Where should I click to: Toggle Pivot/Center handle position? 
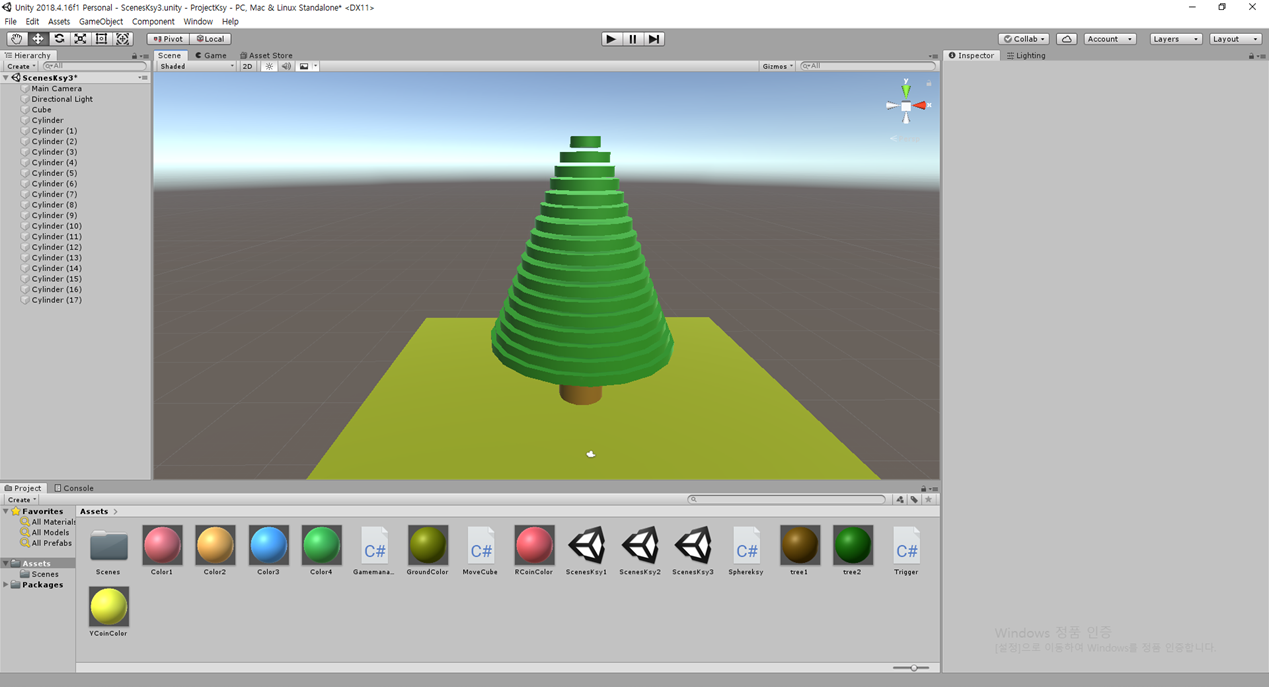[168, 39]
